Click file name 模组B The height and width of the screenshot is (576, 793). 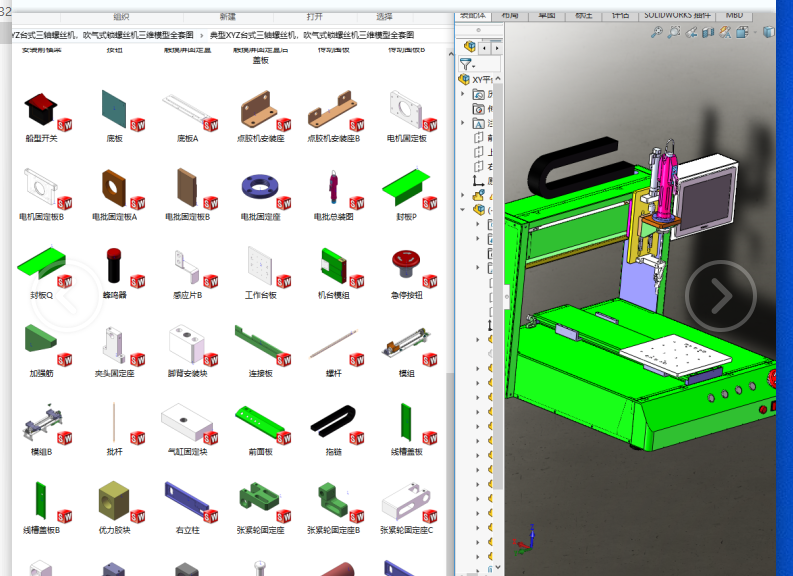click(41, 452)
